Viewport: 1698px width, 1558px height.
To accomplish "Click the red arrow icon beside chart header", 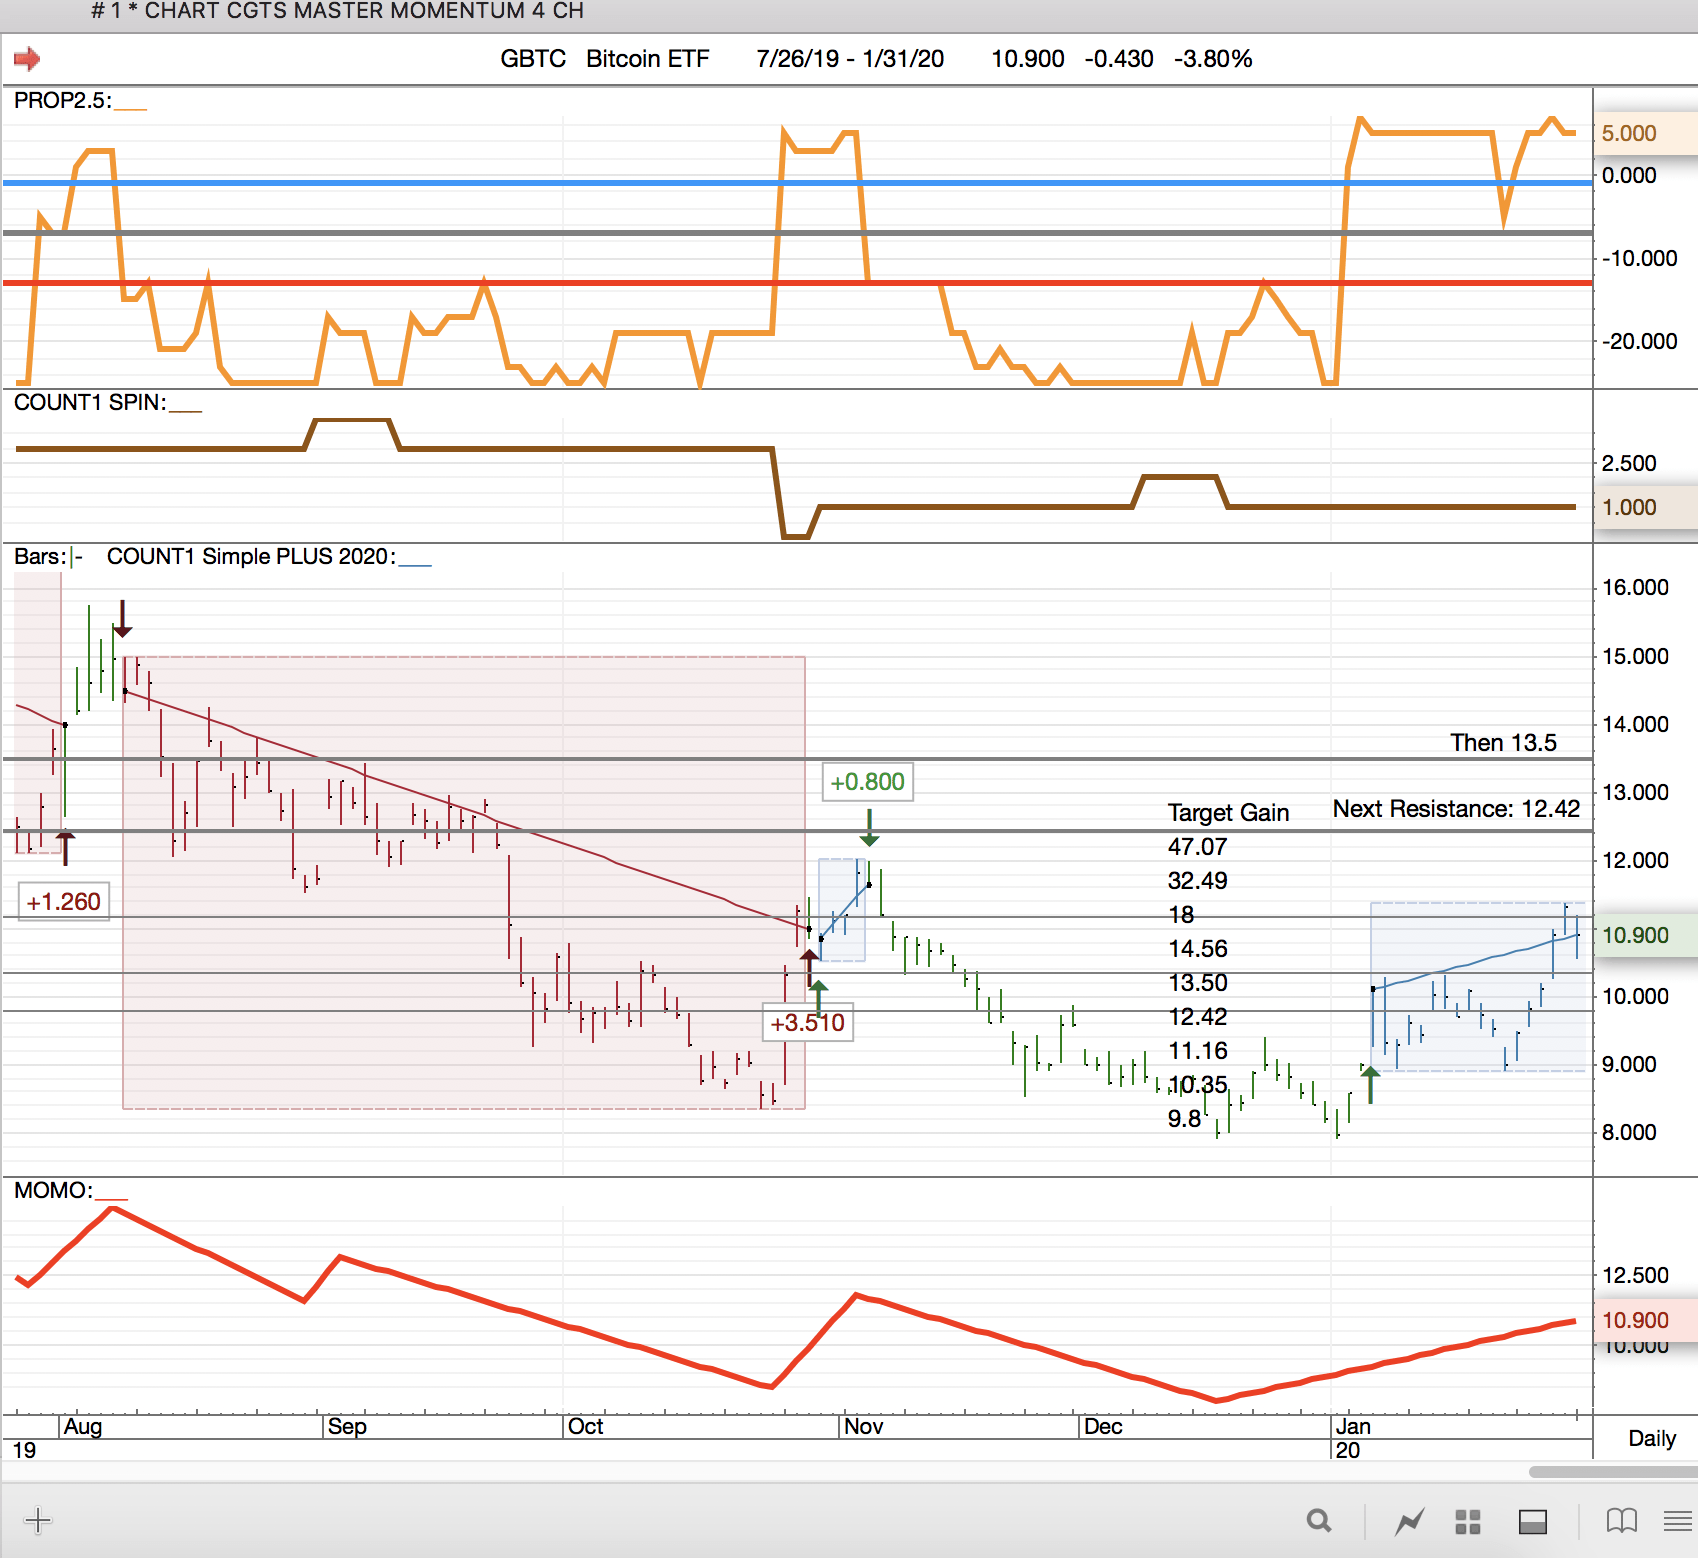I will pos(27,59).
